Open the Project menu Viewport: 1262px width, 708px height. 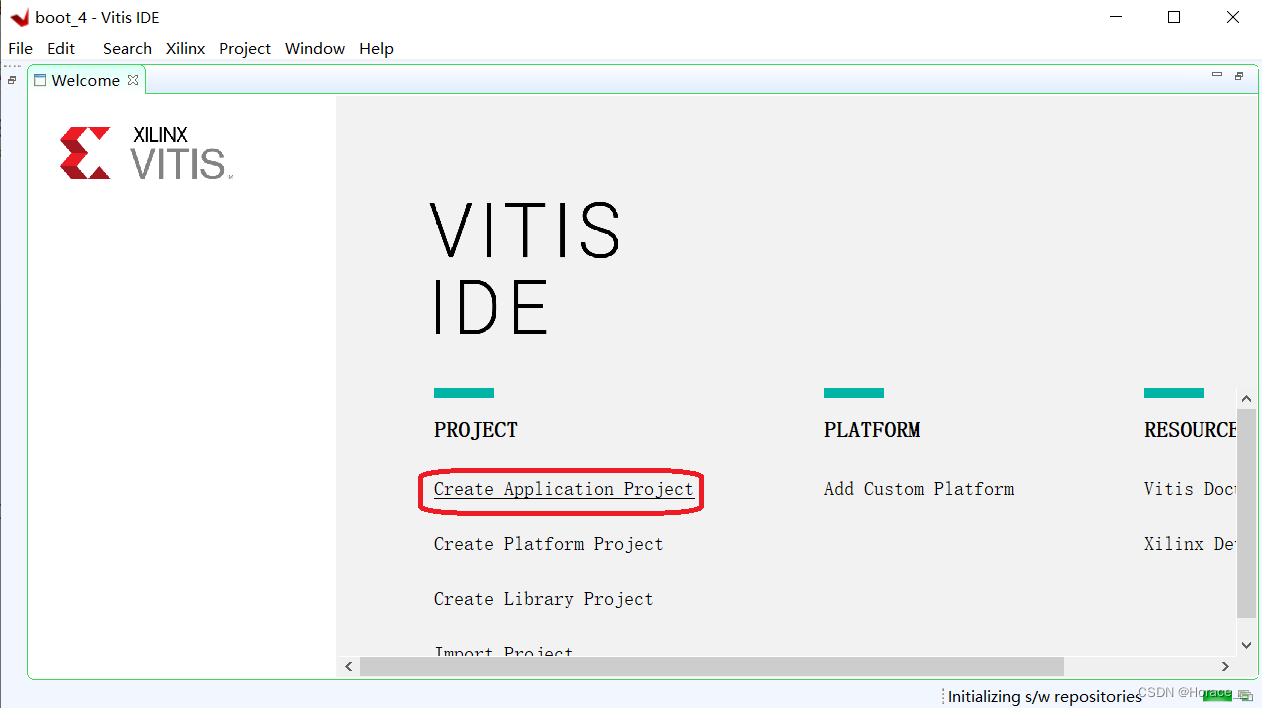tap(244, 48)
